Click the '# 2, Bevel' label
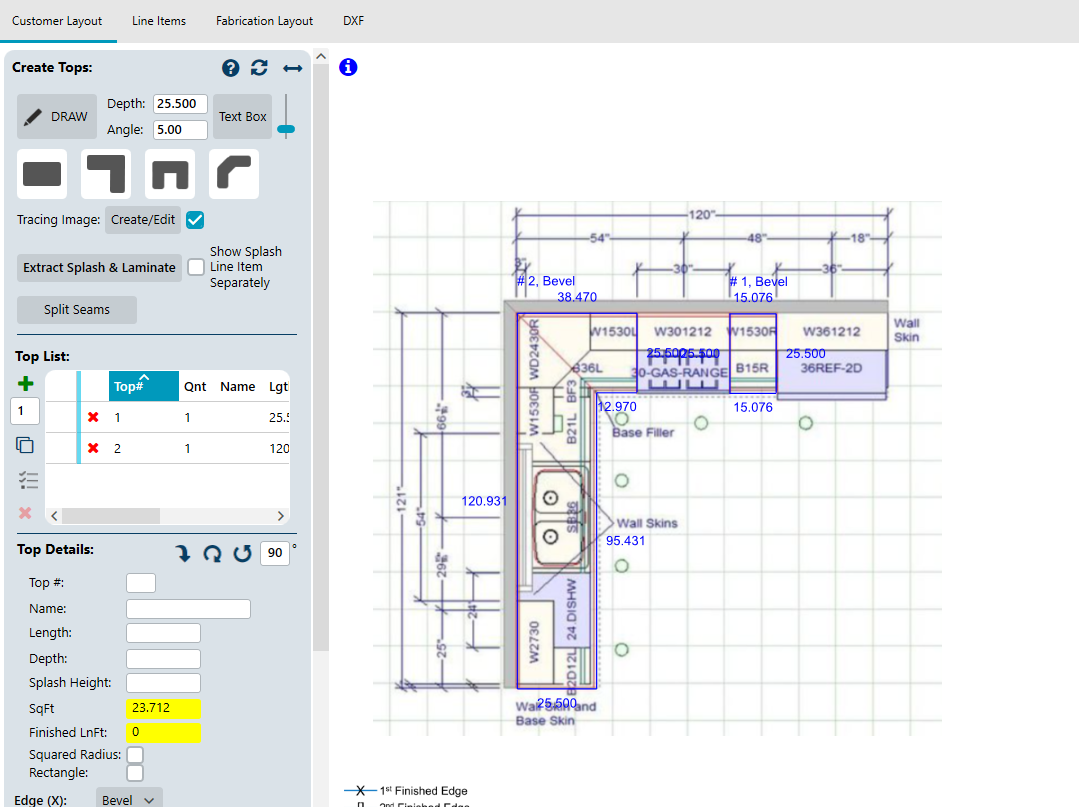The width and height of the screenshot is (1079, 807). (546, 281)
